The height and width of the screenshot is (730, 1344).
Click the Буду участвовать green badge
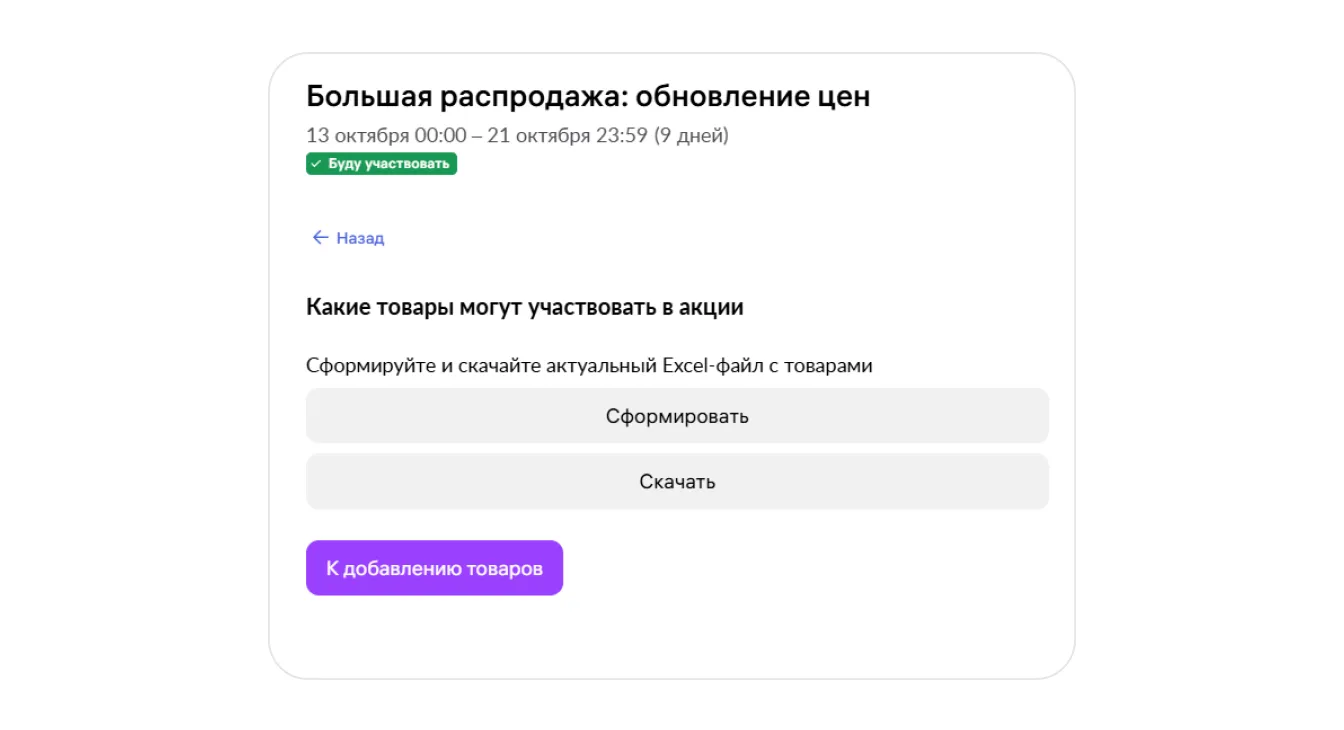(x=381, y=164)
